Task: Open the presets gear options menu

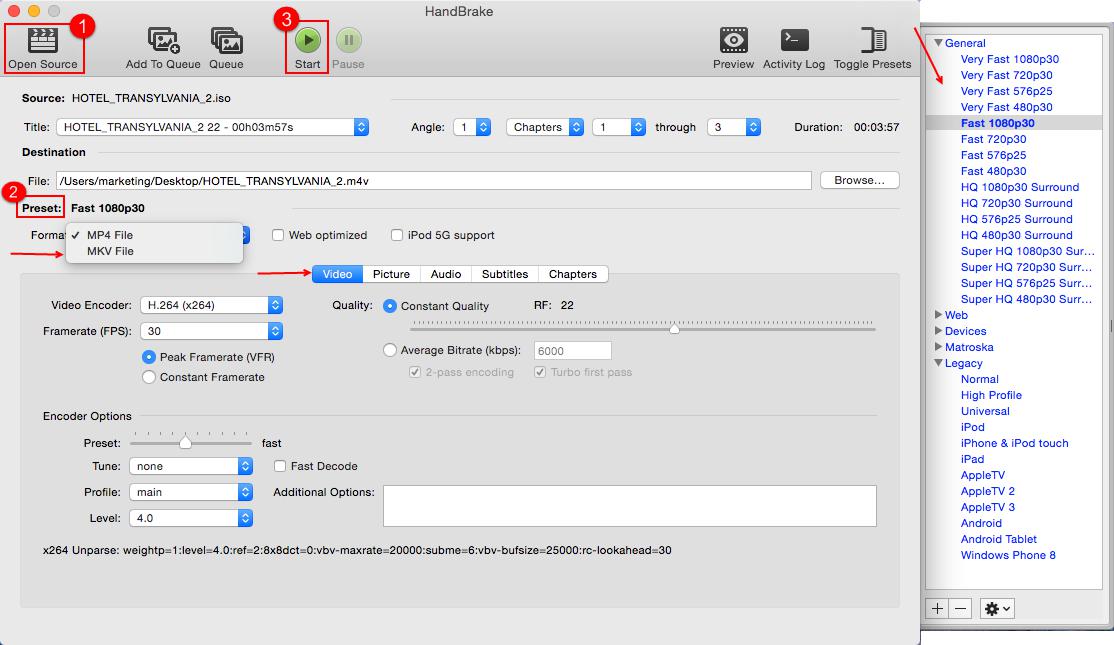Action: pyautogui.click(x=997, y=609)
